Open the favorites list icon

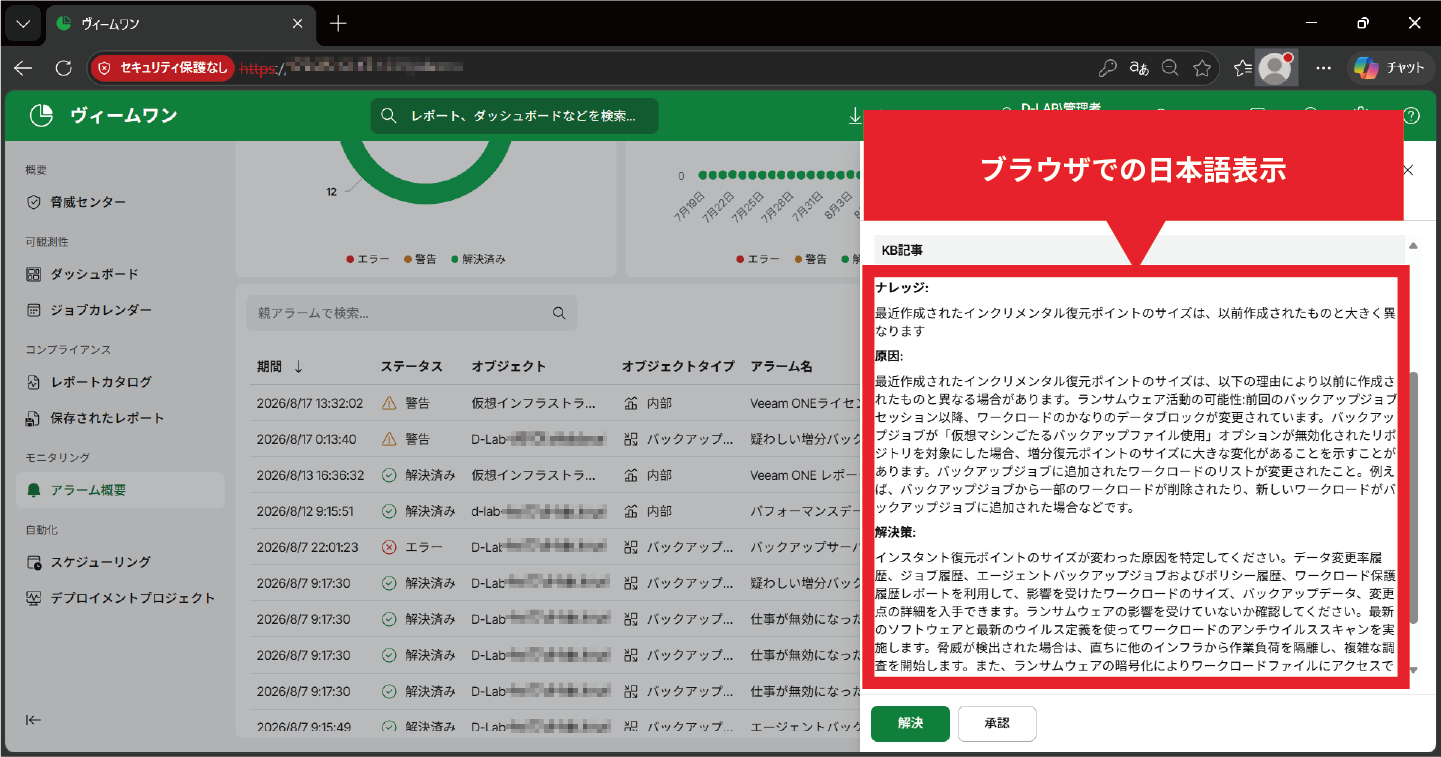coord(1243,68)
